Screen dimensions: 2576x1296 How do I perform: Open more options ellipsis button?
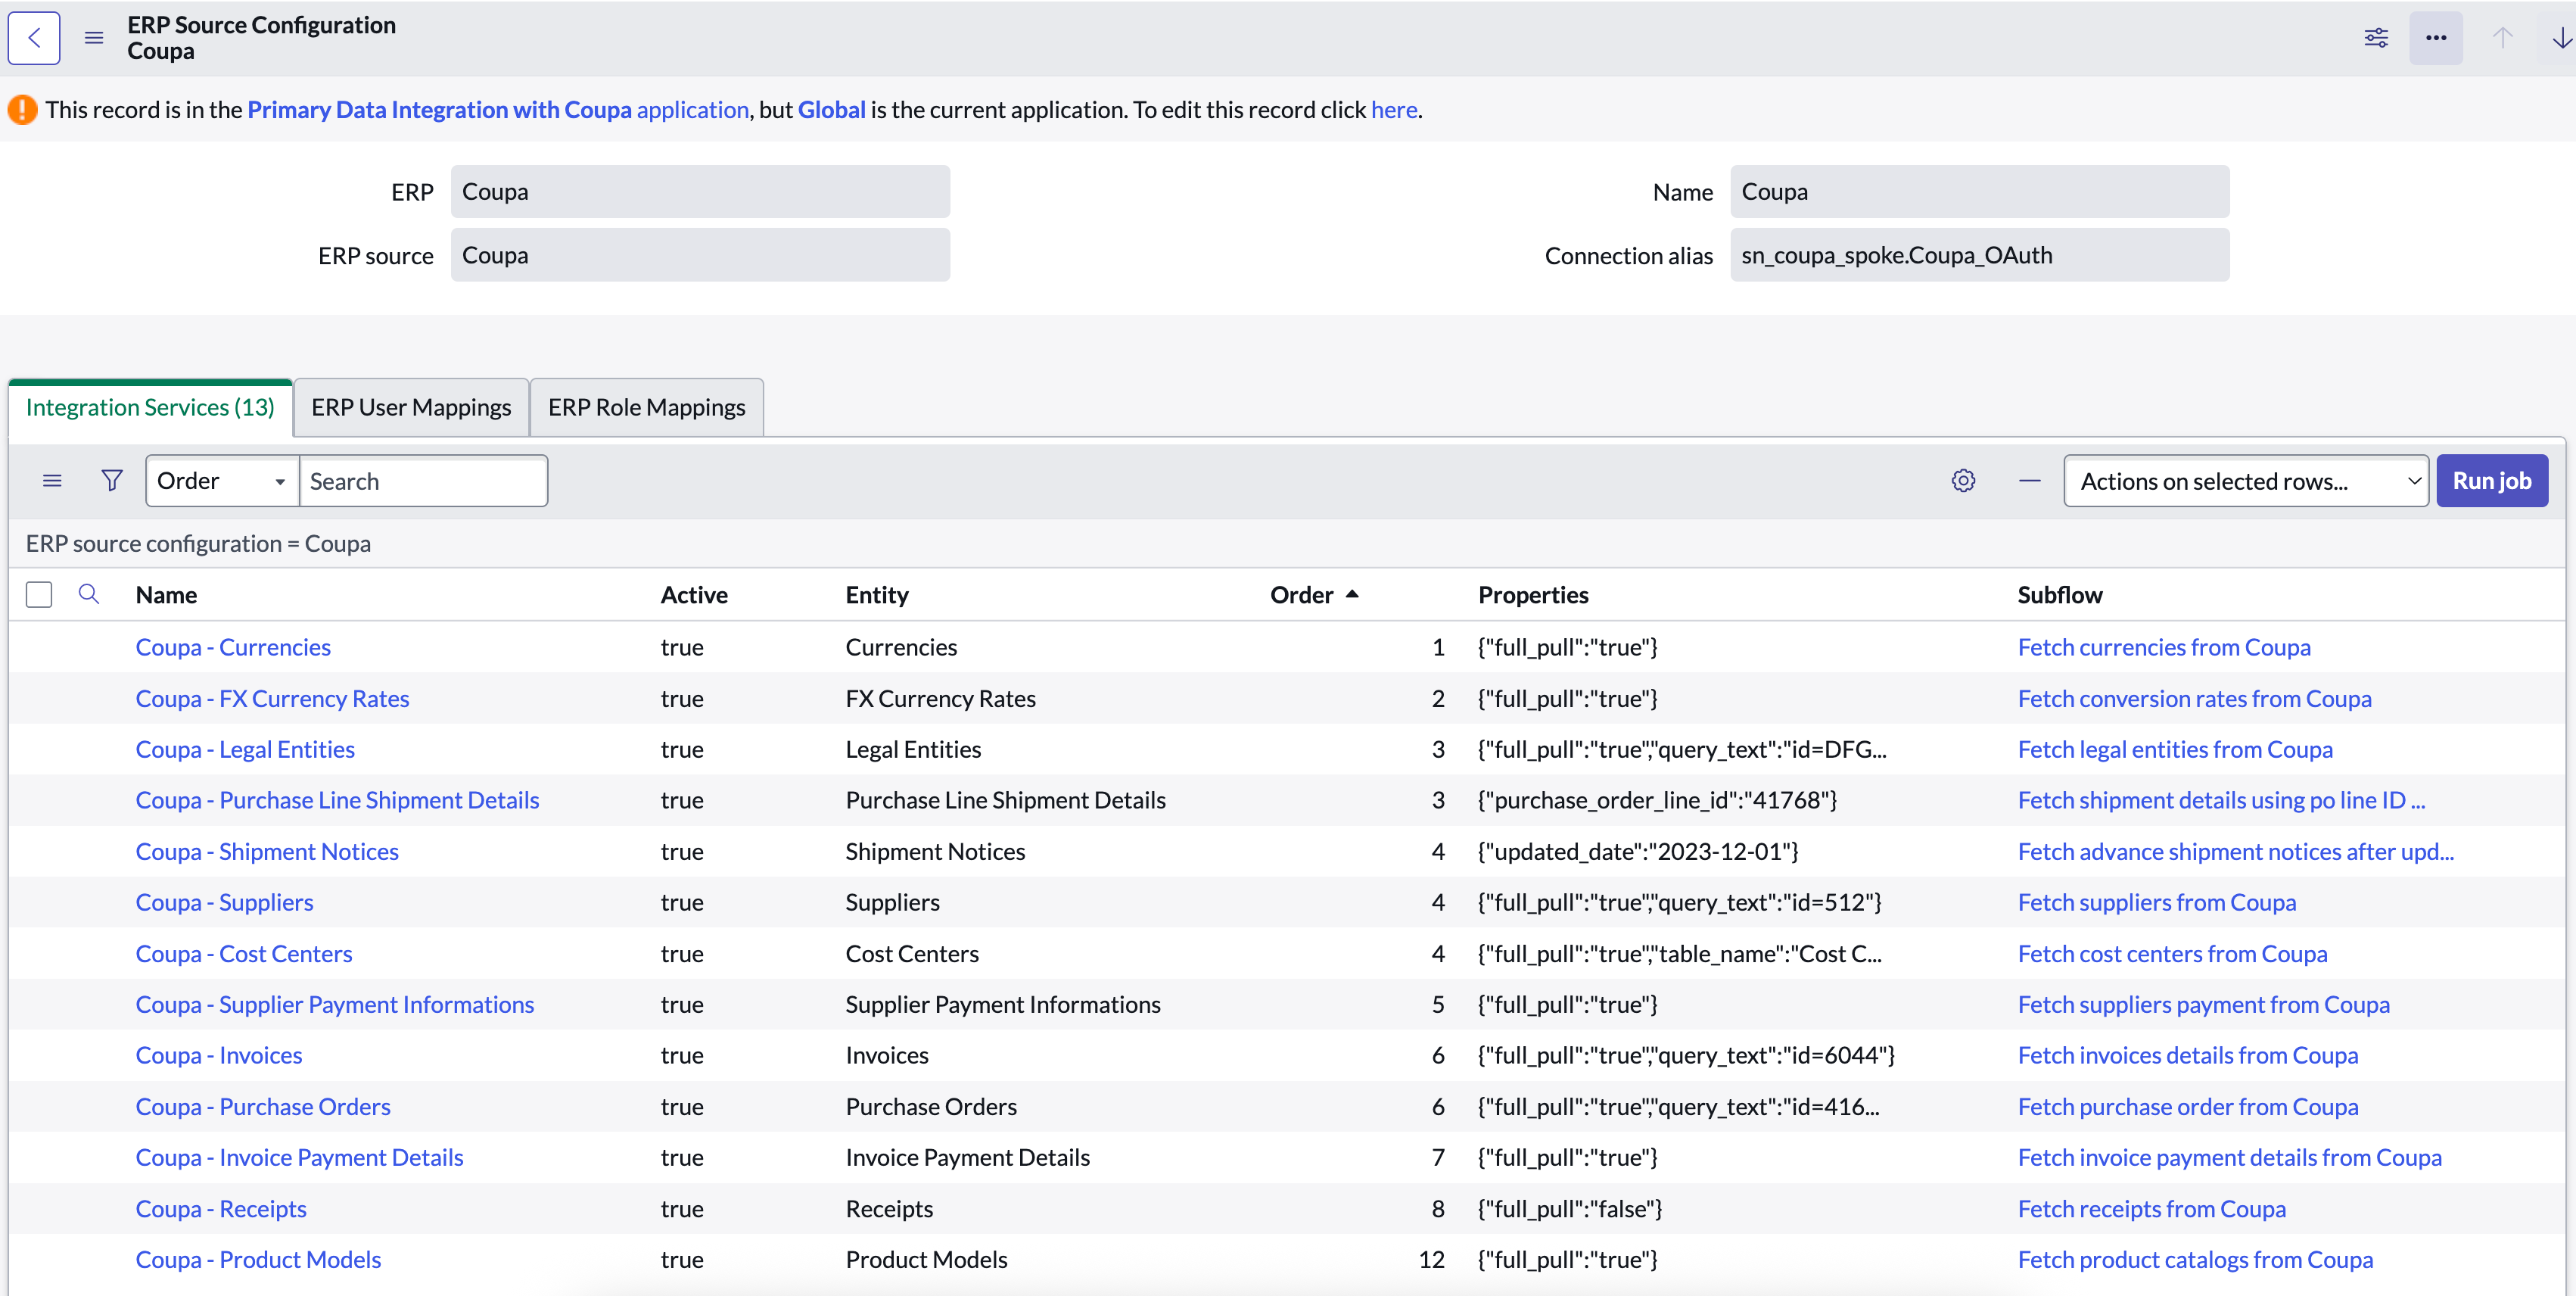(2436, 38)
